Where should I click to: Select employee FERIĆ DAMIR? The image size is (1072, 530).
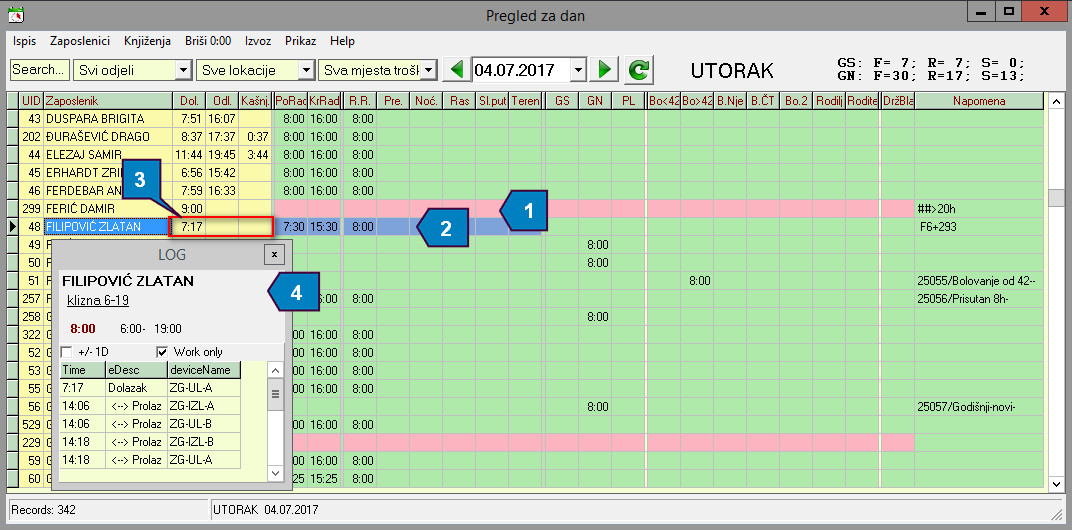[108, 208]
